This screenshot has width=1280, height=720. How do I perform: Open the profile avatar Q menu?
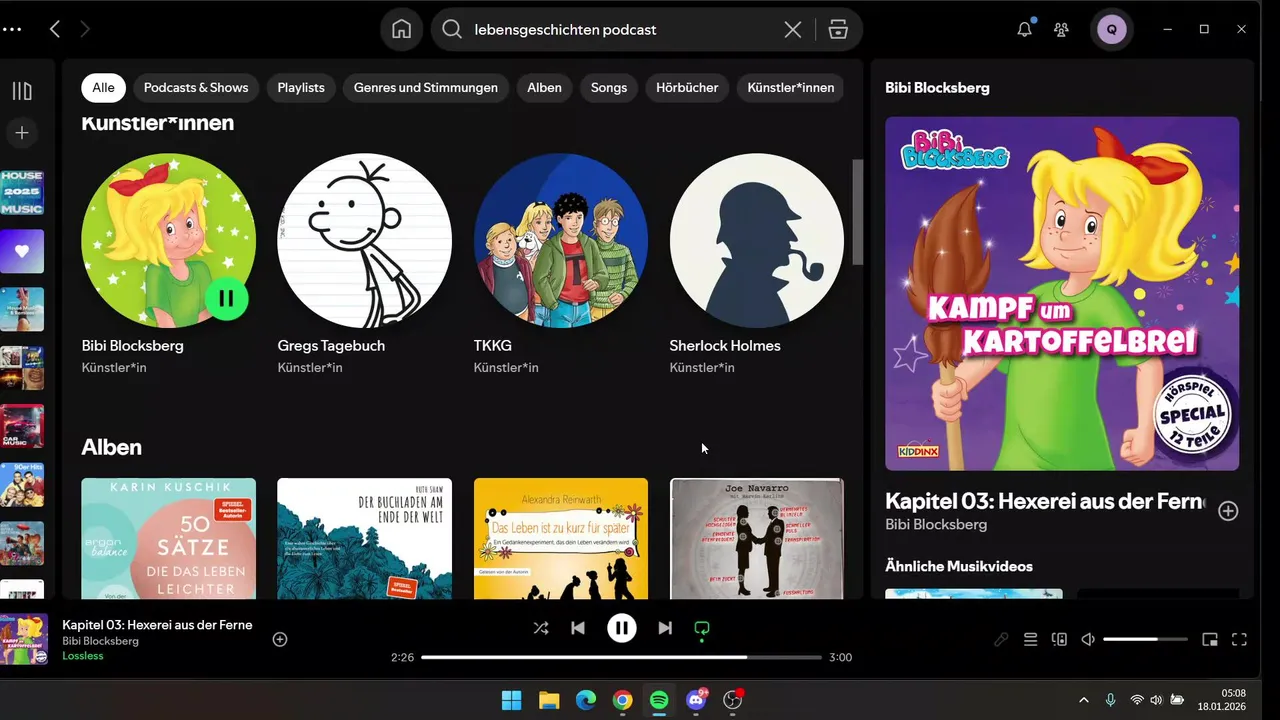(1111, 29)
